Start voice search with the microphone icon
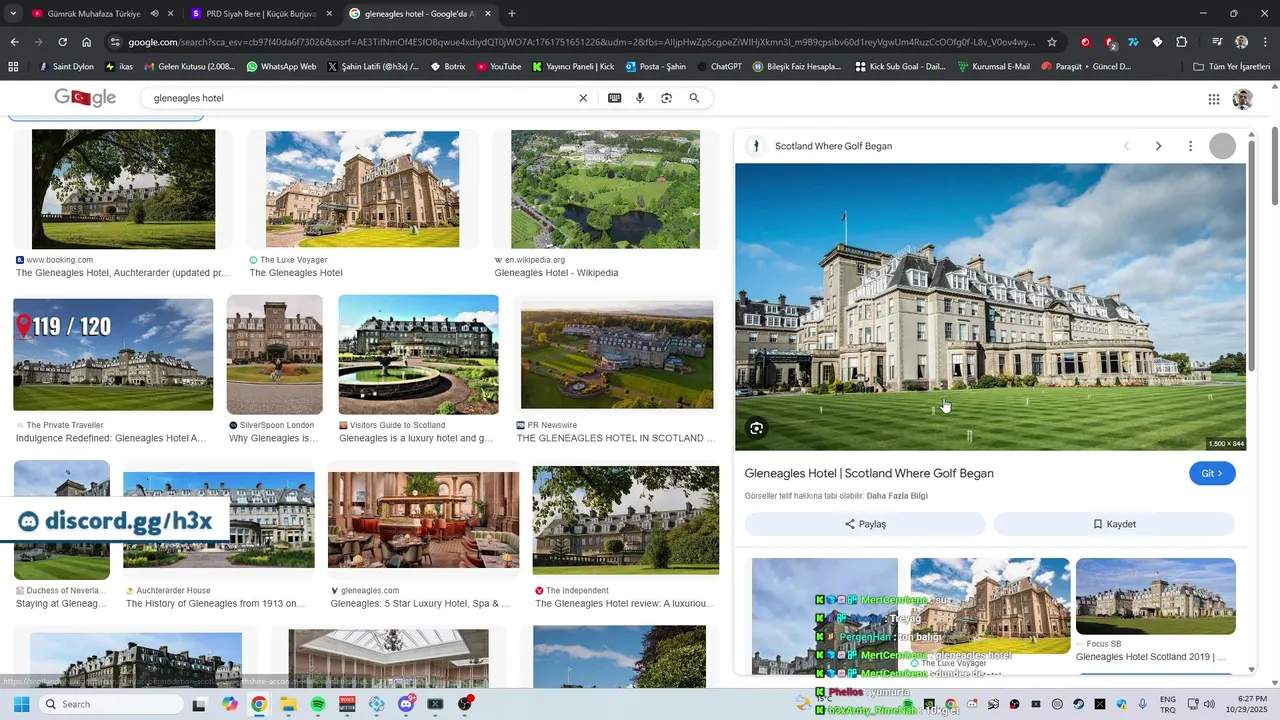 [640, 98]
